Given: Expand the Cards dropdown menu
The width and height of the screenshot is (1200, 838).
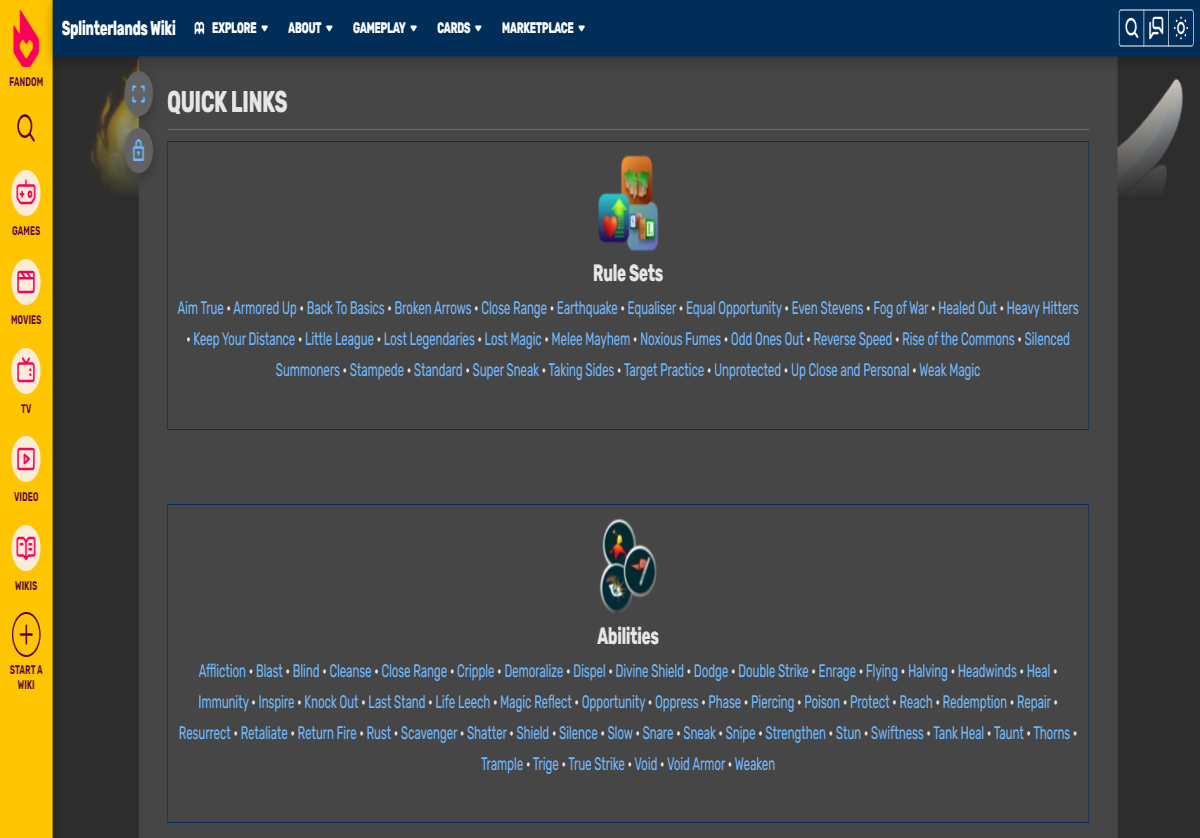Looking at the screenshot, I should click(459, 28).
